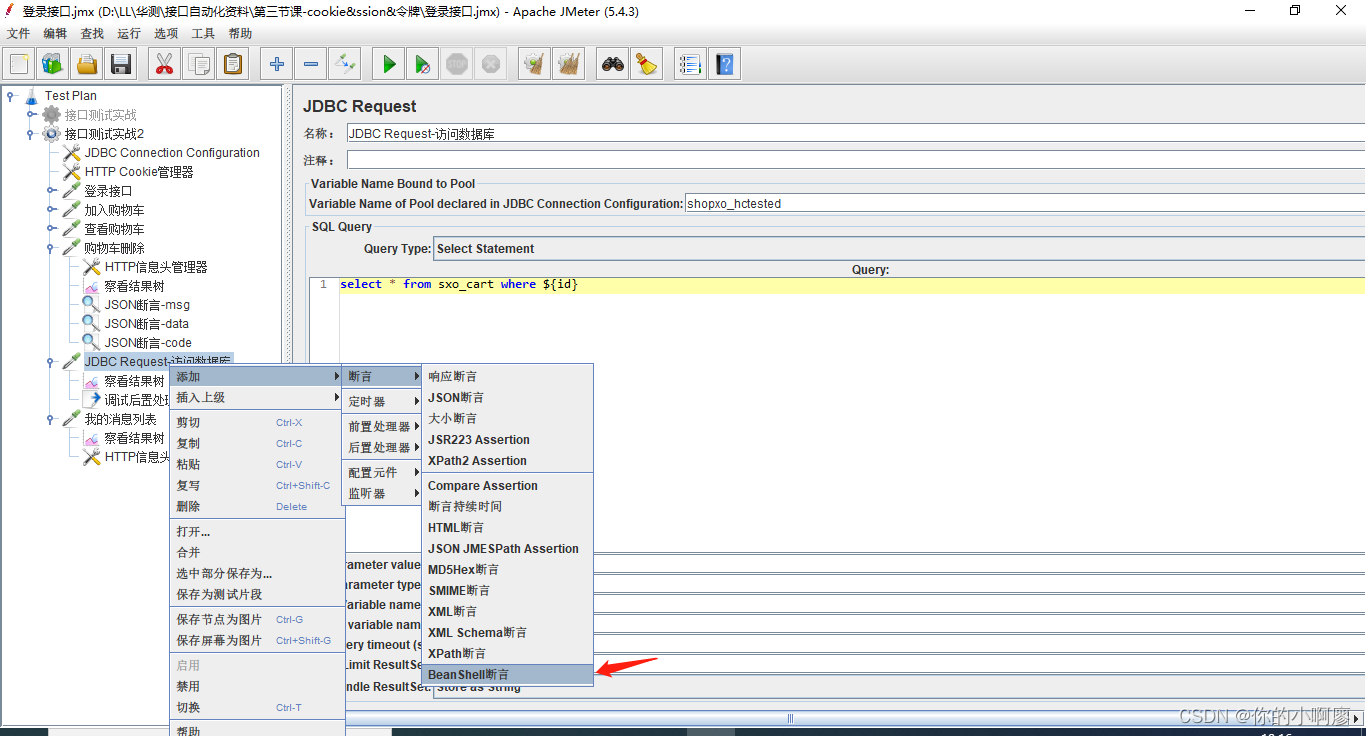Open the 文件 menu
The width and height of the screenshot is (1366, 736).
click(18, 33)
